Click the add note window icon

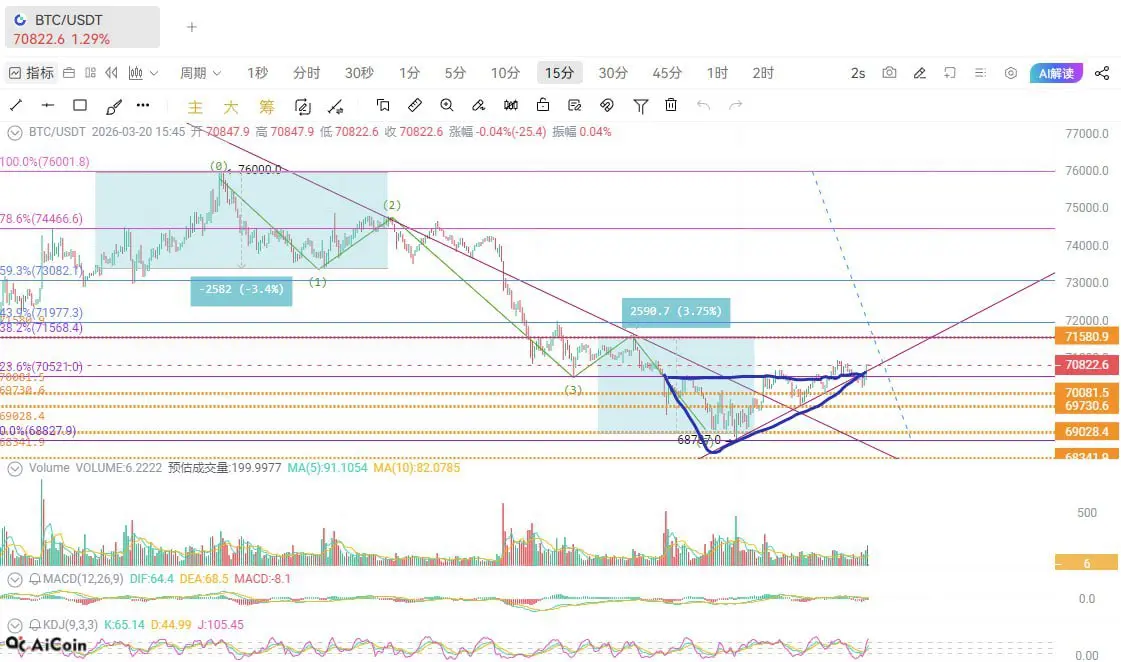[x=950, y=73]
